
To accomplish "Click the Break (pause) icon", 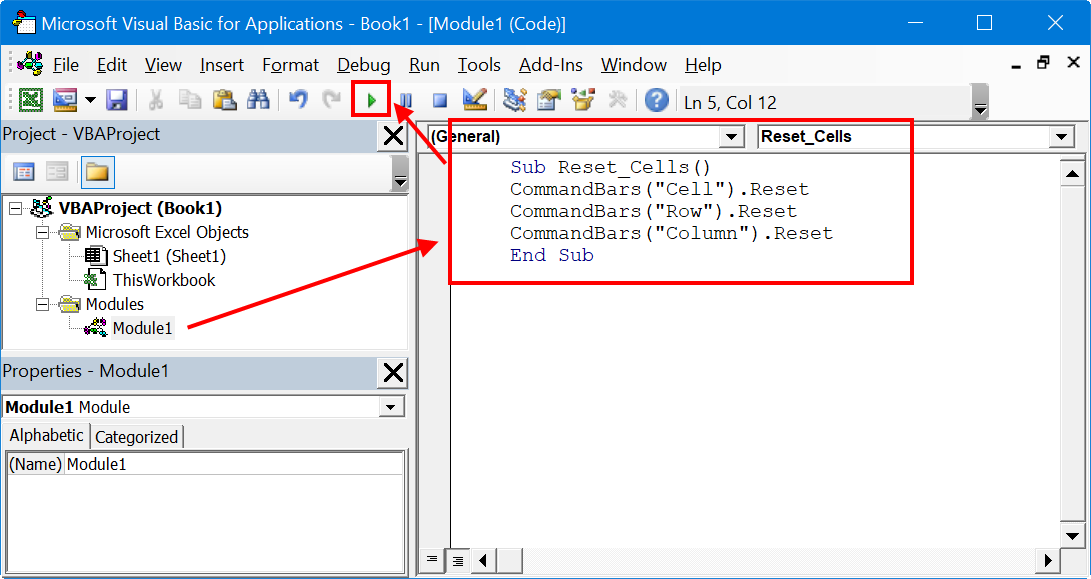I will tap(406, 100).
